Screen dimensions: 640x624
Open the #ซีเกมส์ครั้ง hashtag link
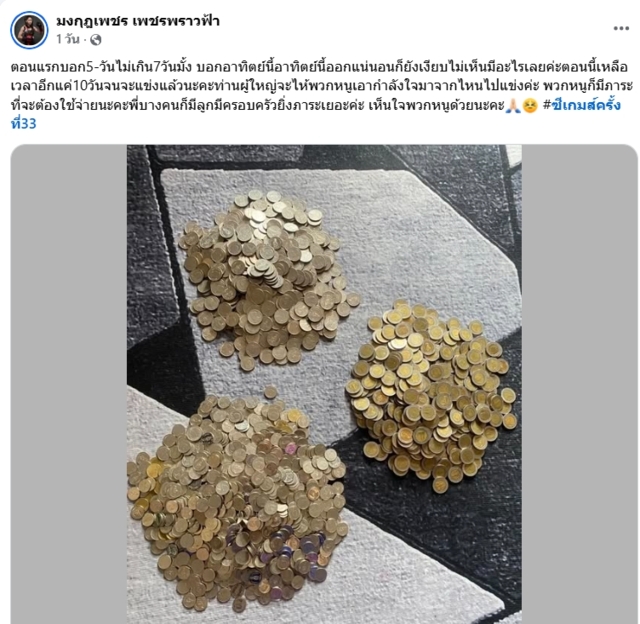pyautogui.click(x=582, y=105)
